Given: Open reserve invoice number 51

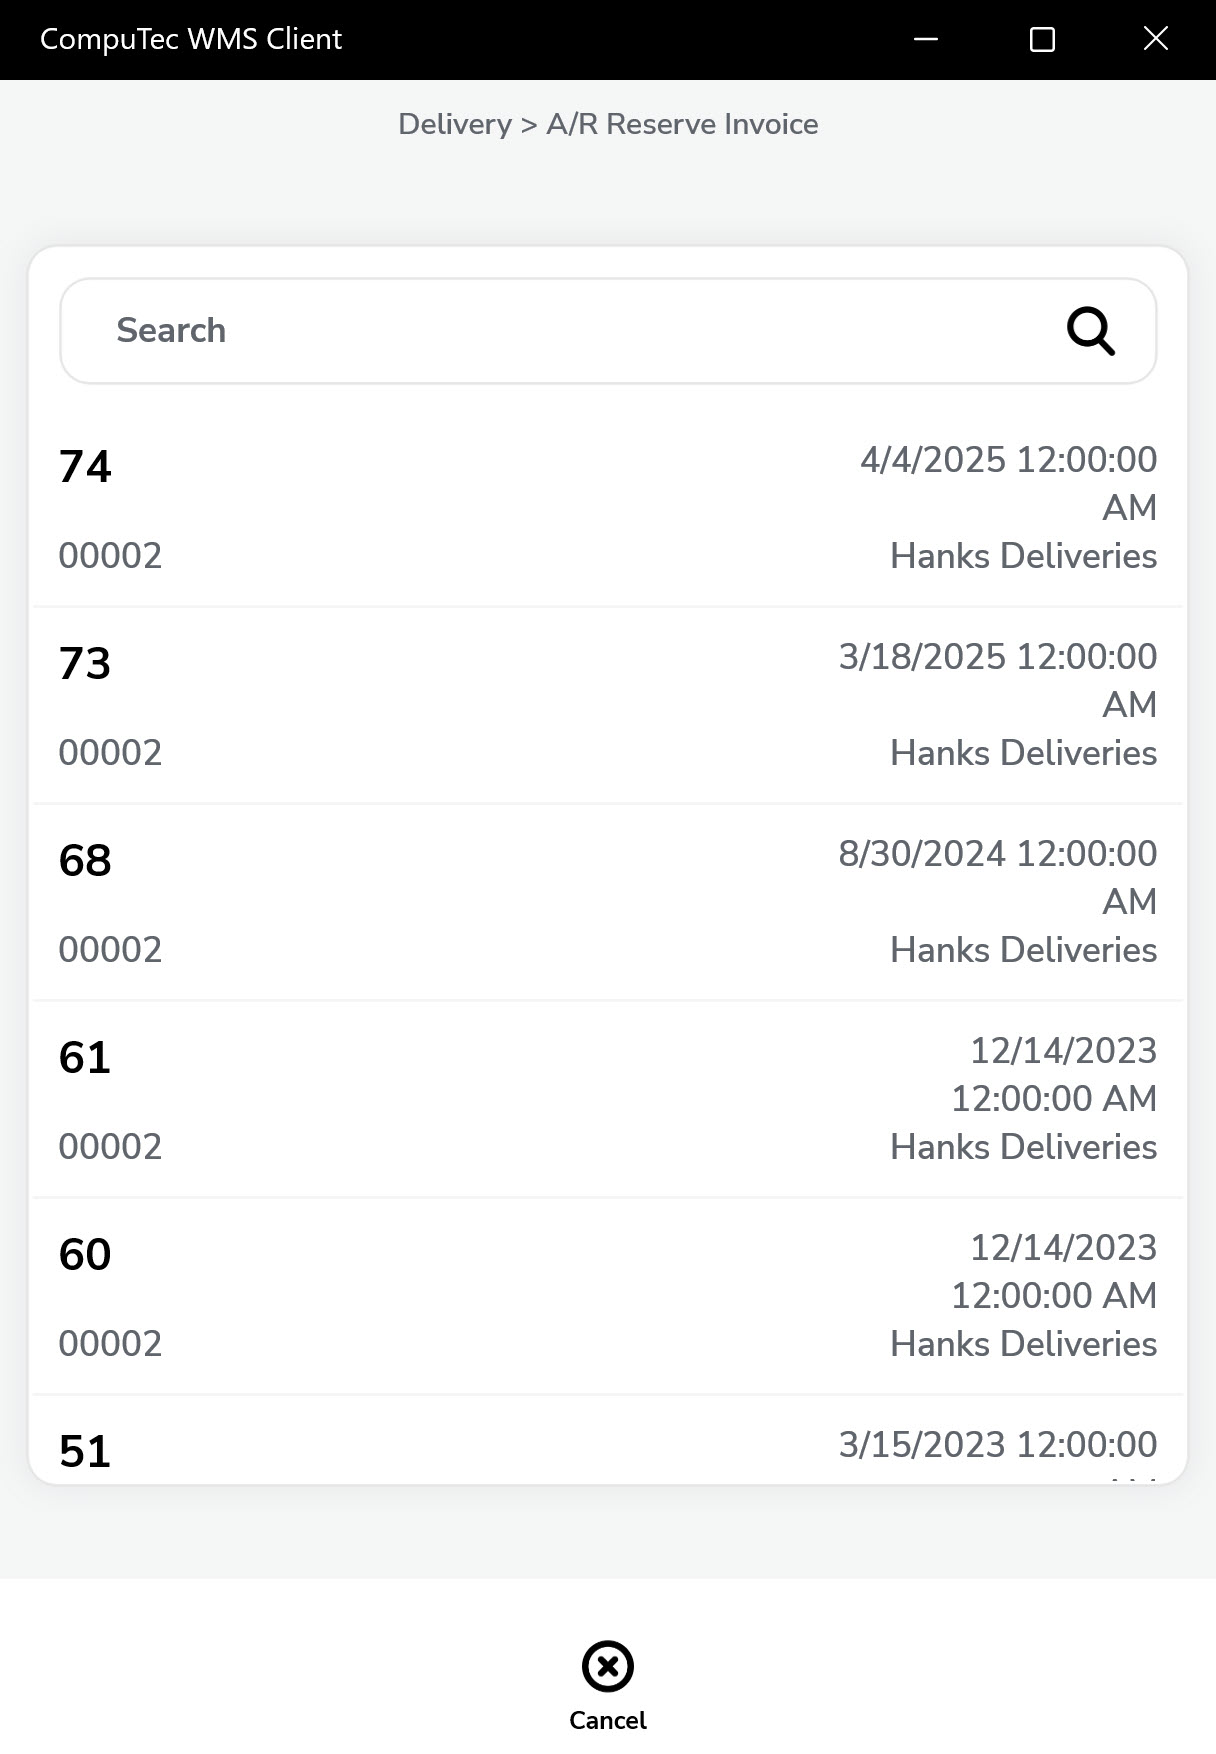Looking at the screenshot, I should (x=86, y=1451).
